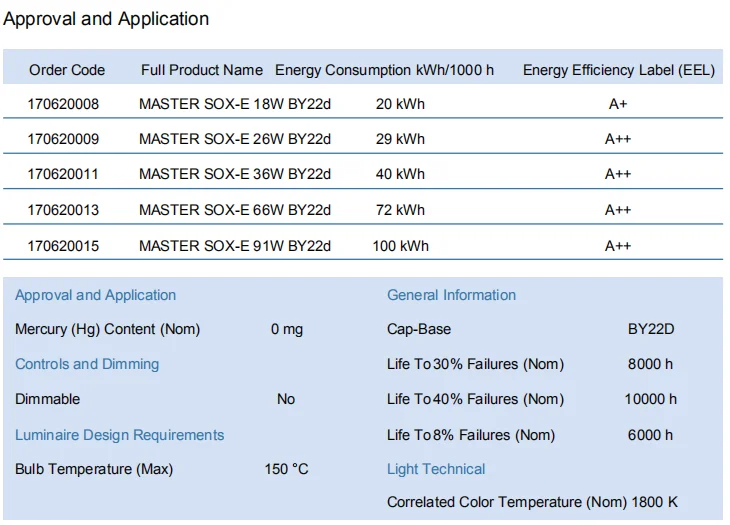Viewport: 730px width, 525px height.
Task: Select order code 170620013
Action: pos(63,210)
